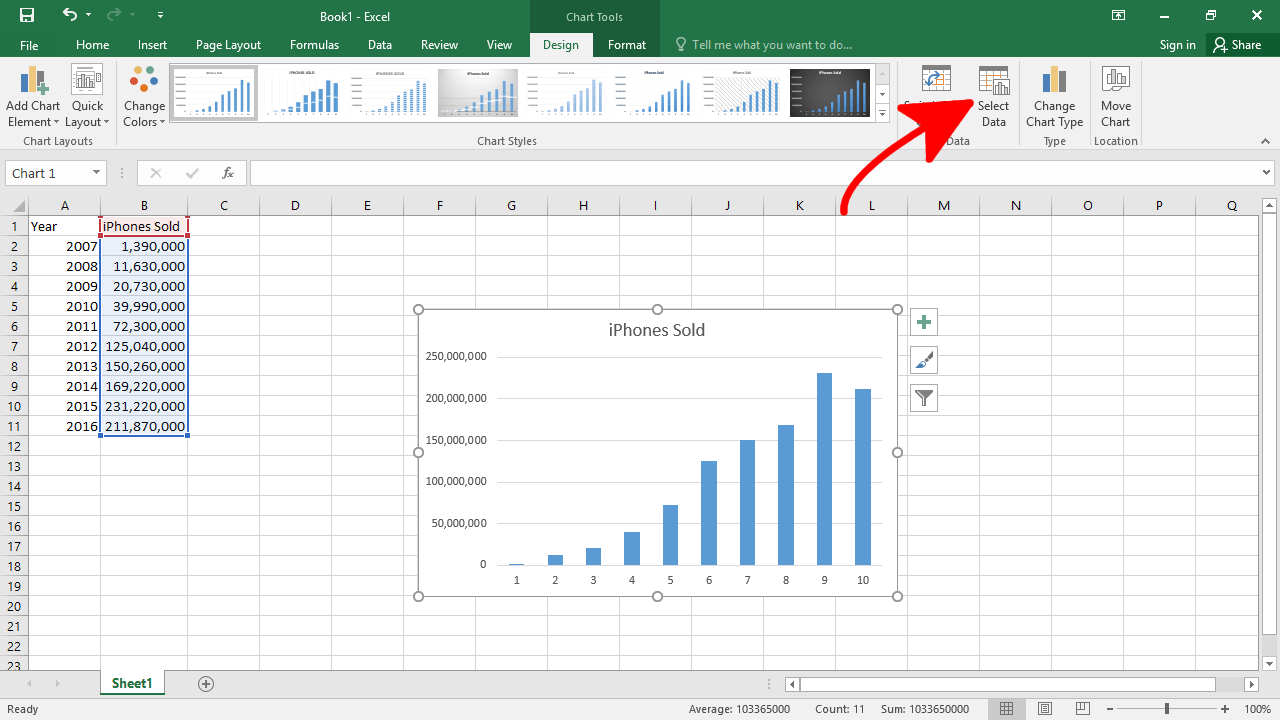Click zoom out minus button
Screen dimensions: 1280x720
click(x=1111, y=709)
